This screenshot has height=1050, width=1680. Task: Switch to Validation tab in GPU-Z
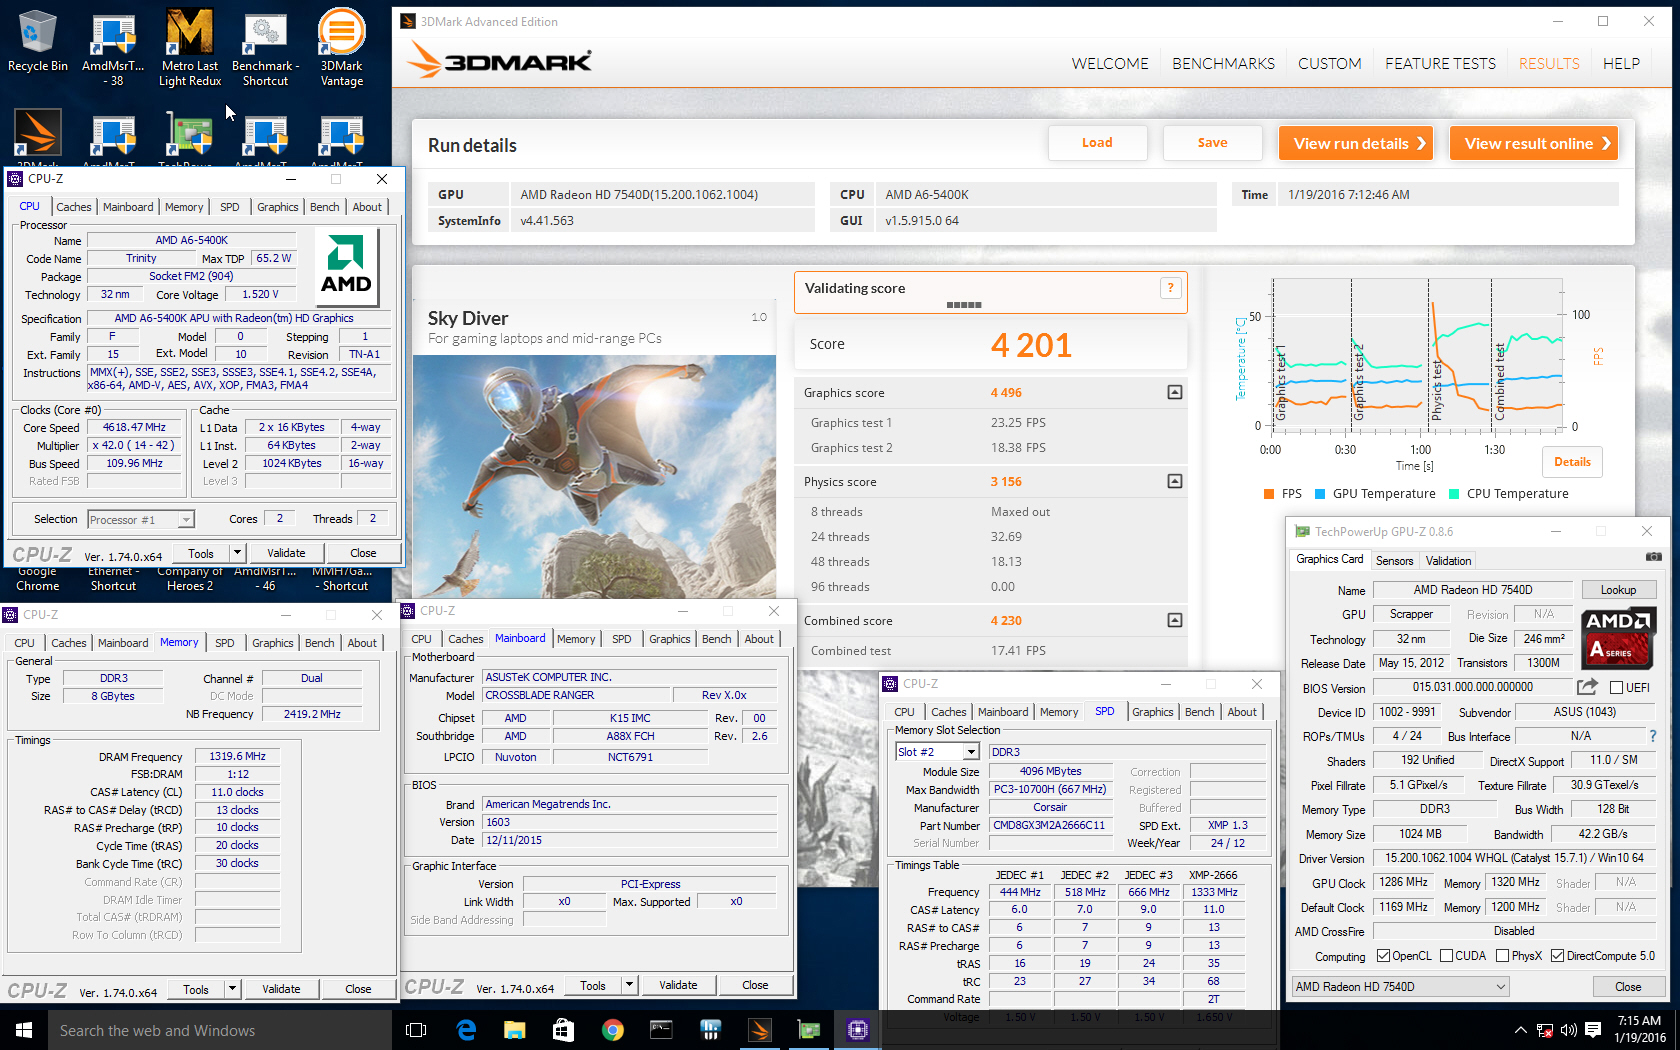1448,561
